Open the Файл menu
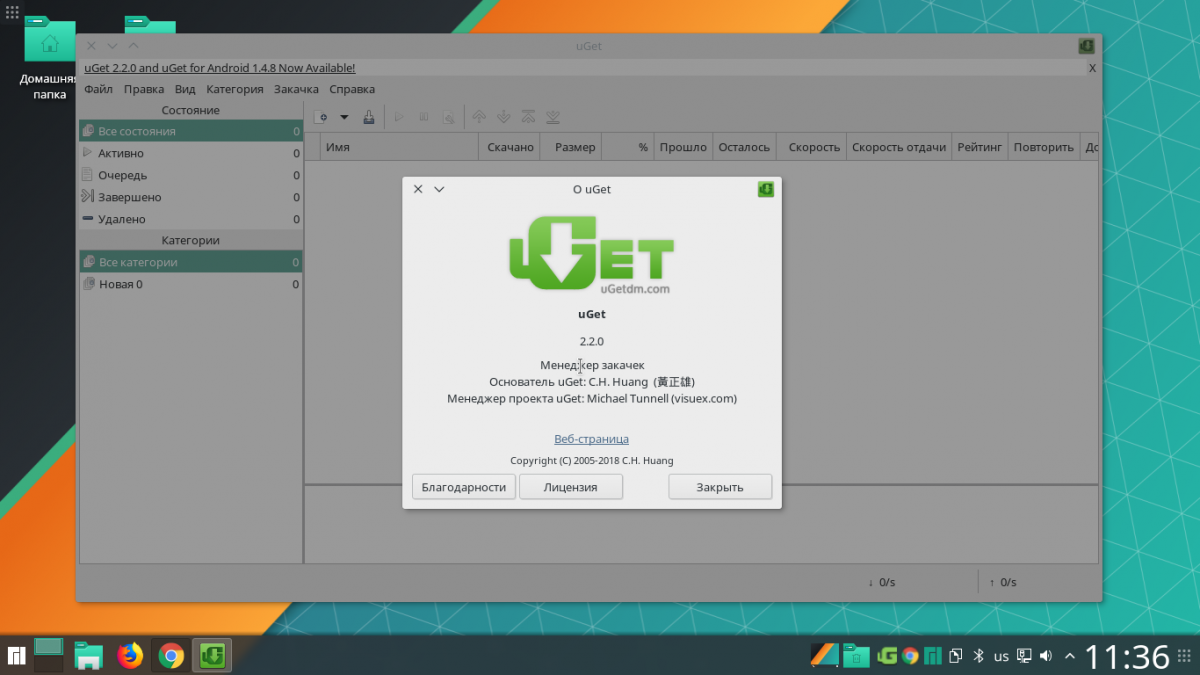1200x675 pixels. coord(98,89)
